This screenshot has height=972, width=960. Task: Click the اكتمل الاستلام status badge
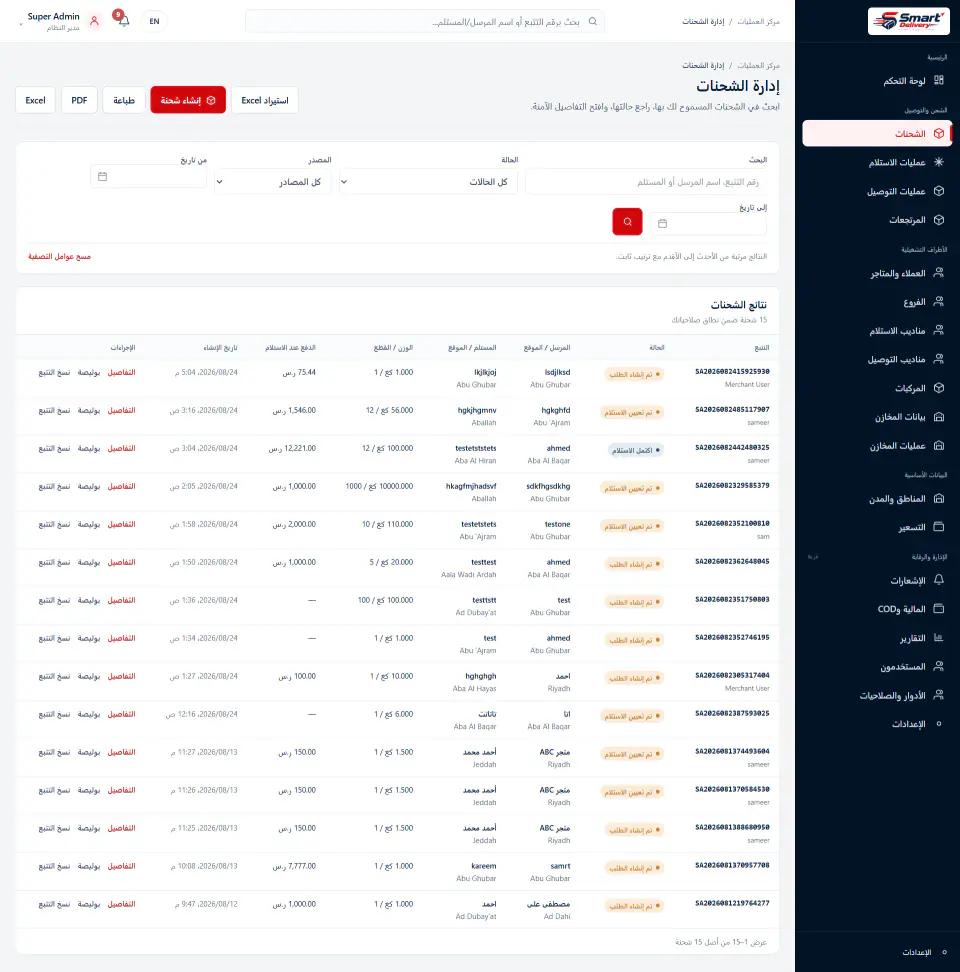(x=636, y=451)
